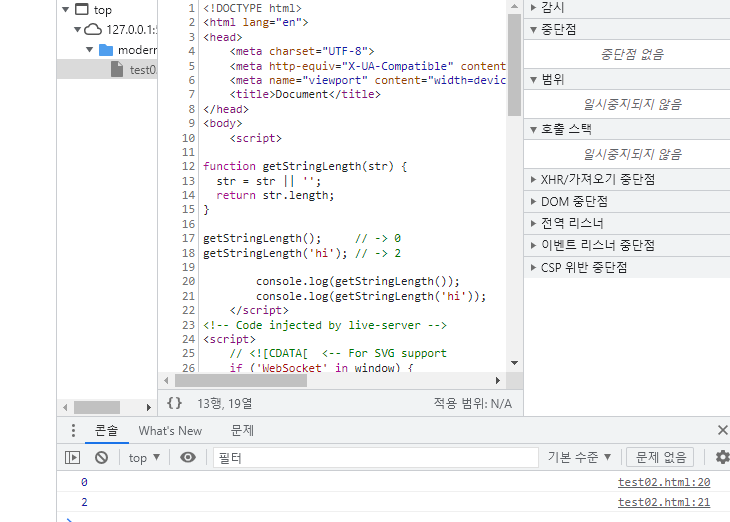Collapse the top frame tree node
The width and height of the screenshot is (730, 522).
(x=66, y=9)
